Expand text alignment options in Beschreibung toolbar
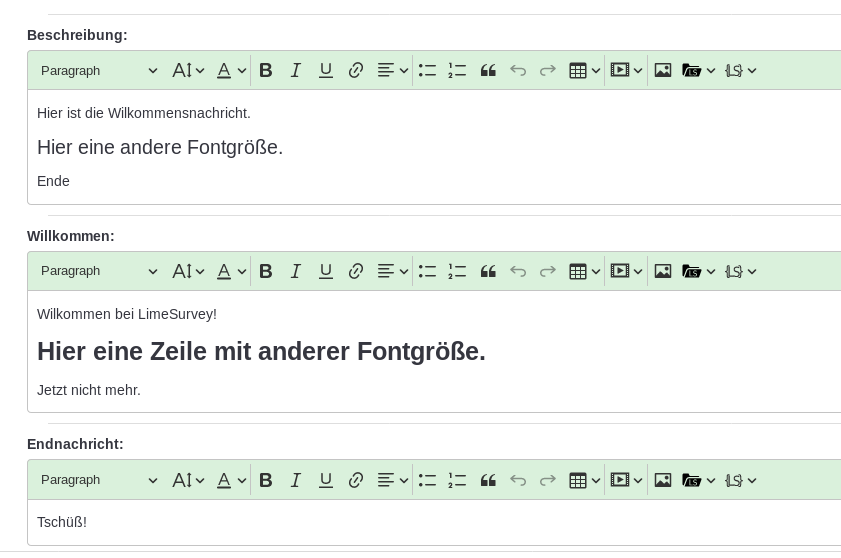The width and height of the screenshot is (841, 558). click(x=392, y=70)
